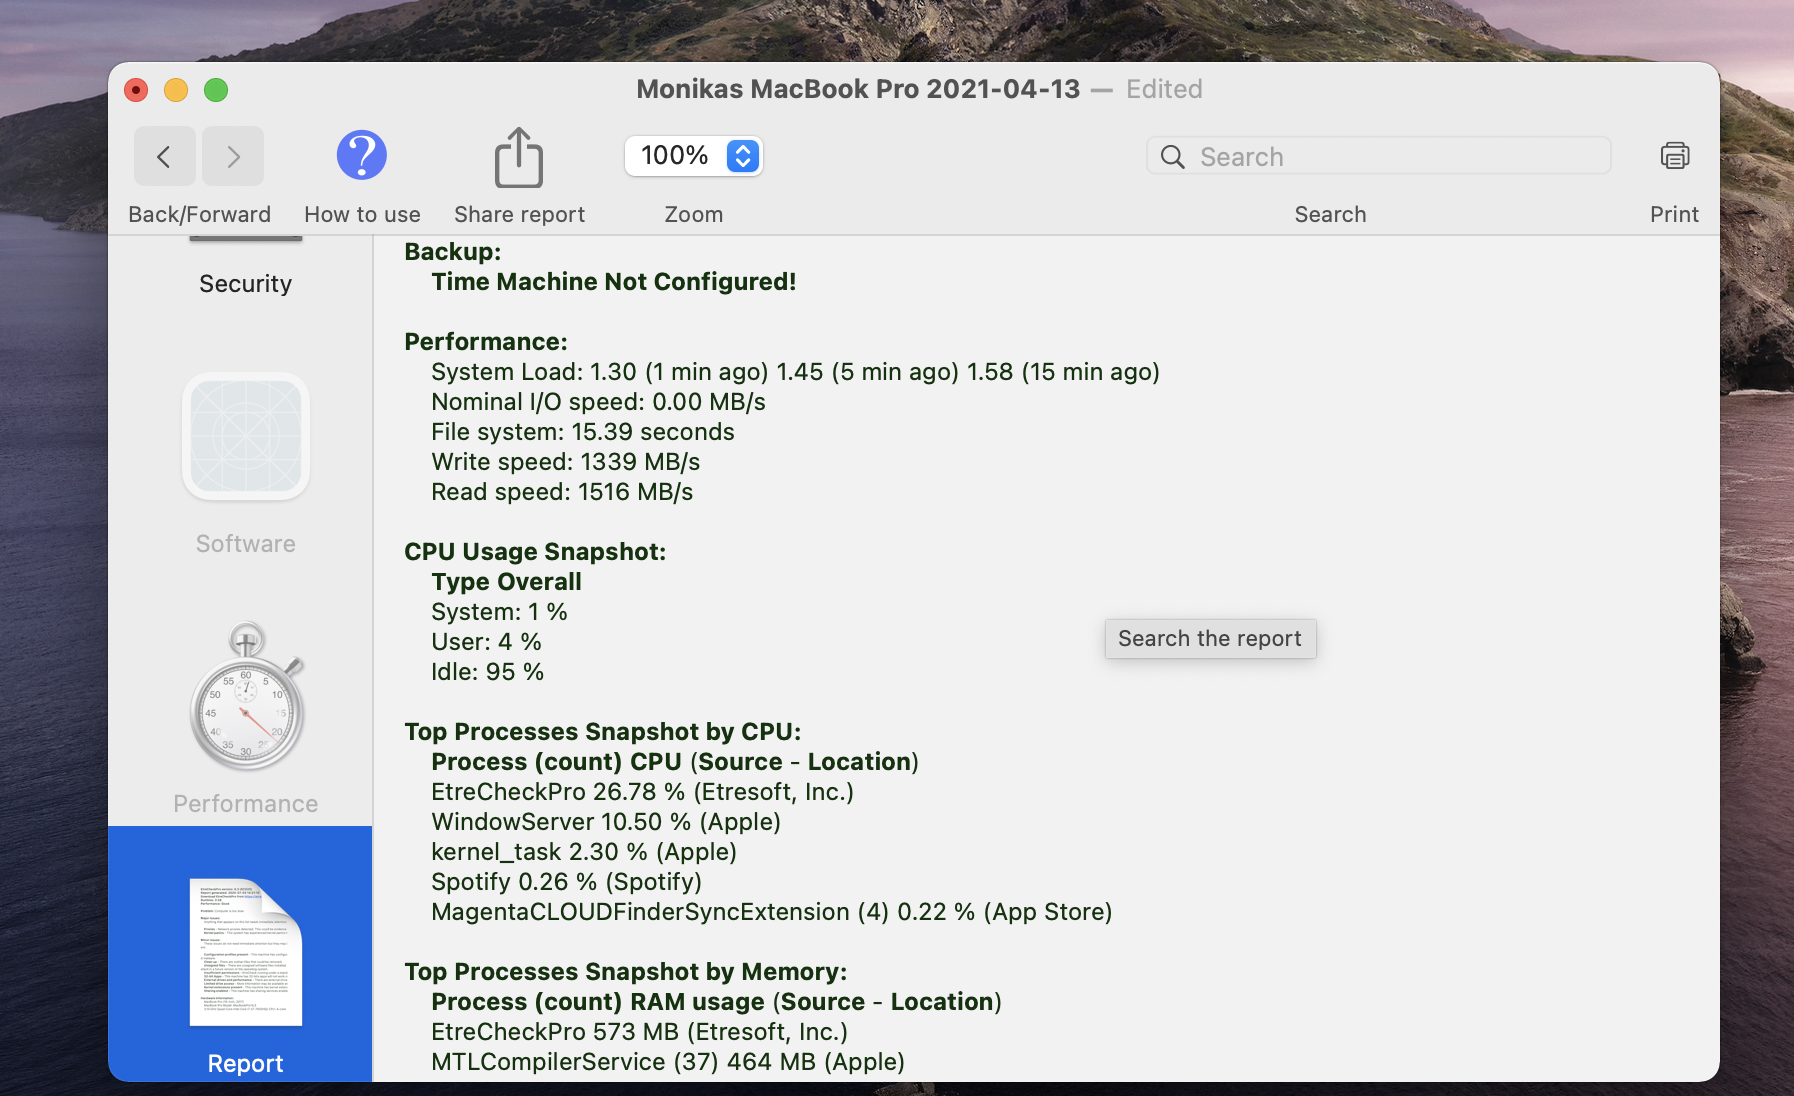Click the zoom stepper arrows
This screenshot has height=1096, width=1794.
tap(743, 156)
